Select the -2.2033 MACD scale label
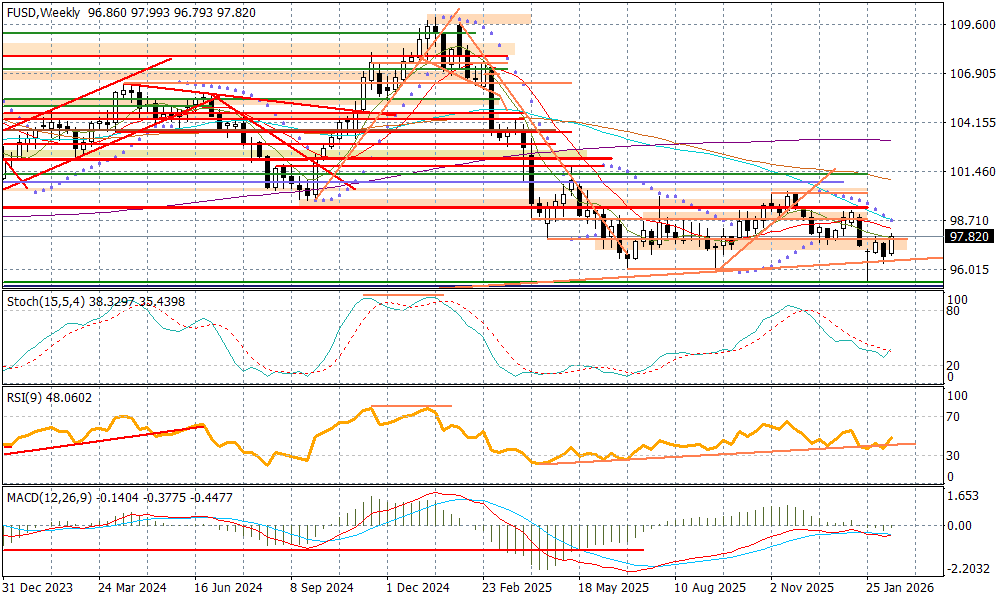The width and height of the screenshot is (1000, 600). (x=968, y=569)
